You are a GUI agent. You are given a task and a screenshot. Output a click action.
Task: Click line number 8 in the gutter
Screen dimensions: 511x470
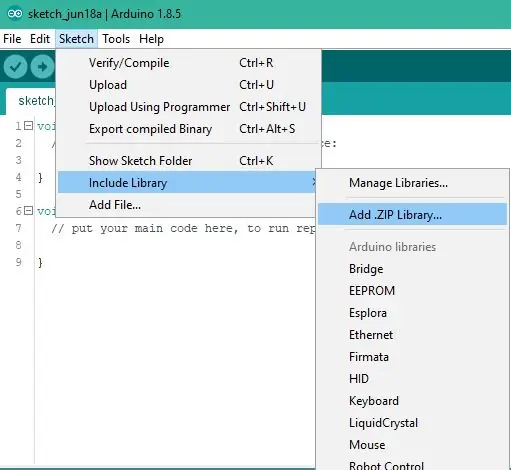19,245
